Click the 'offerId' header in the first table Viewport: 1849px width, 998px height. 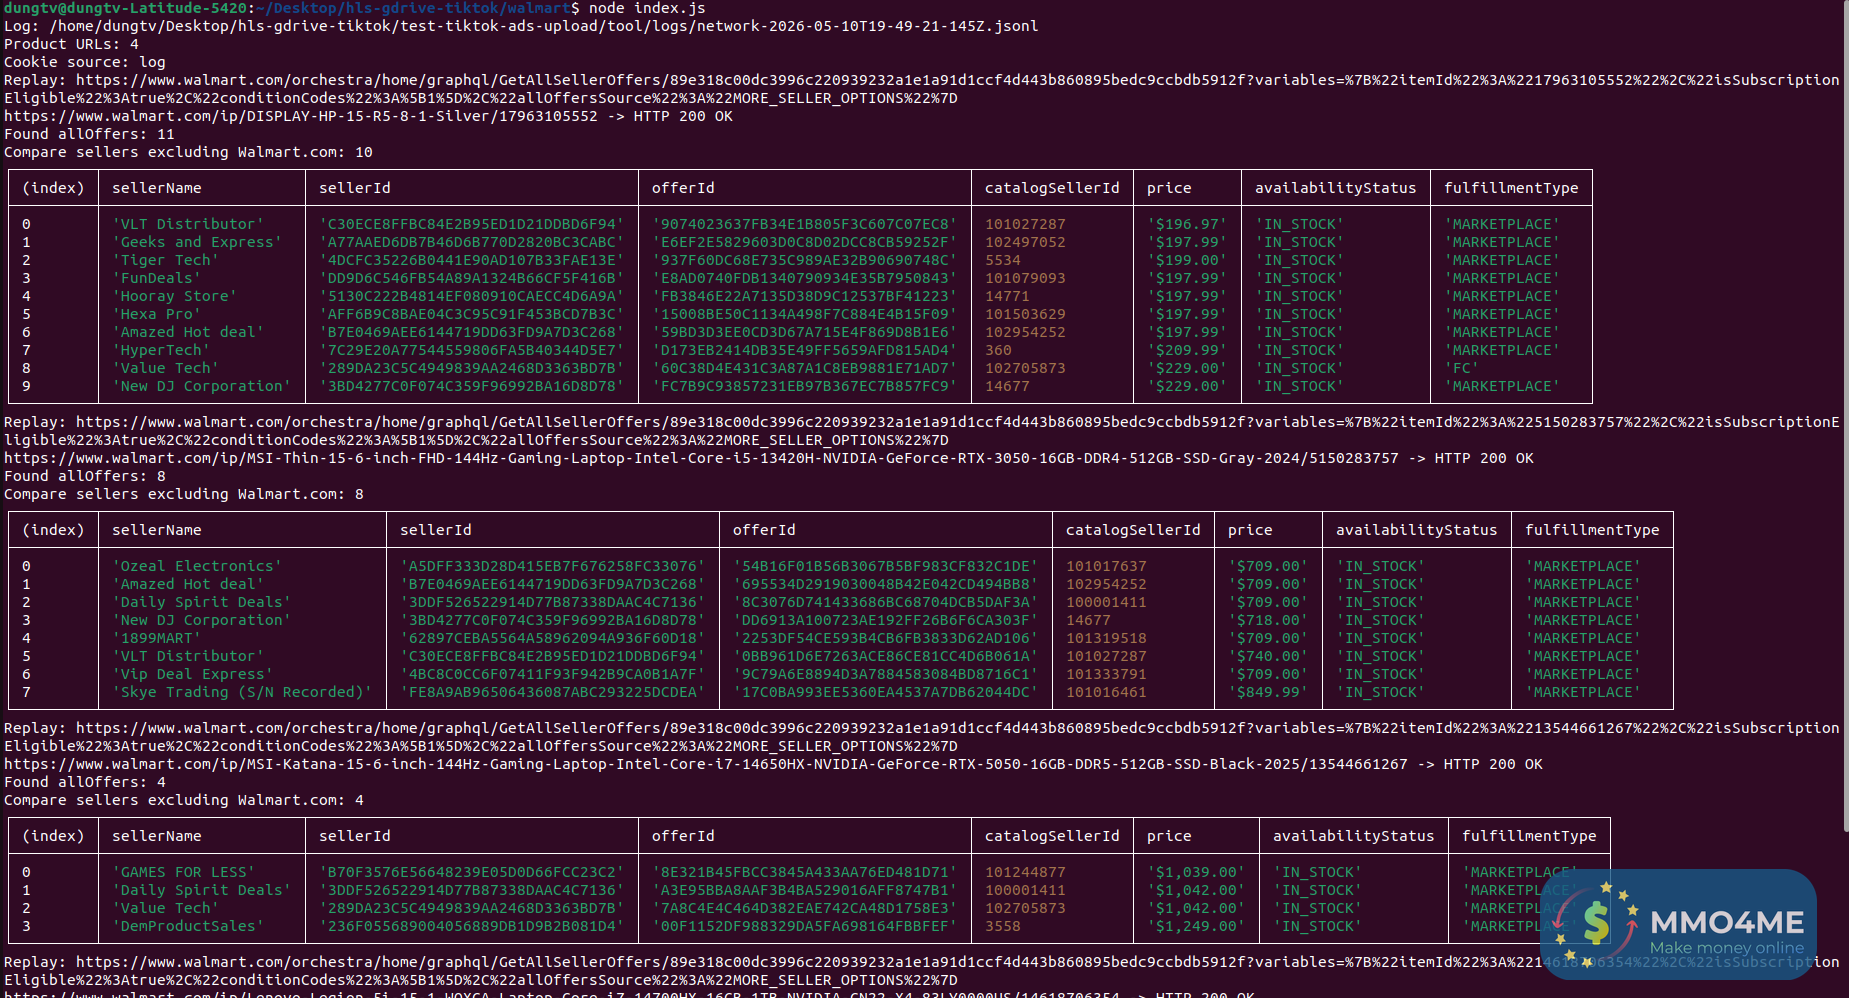point(683,188)
